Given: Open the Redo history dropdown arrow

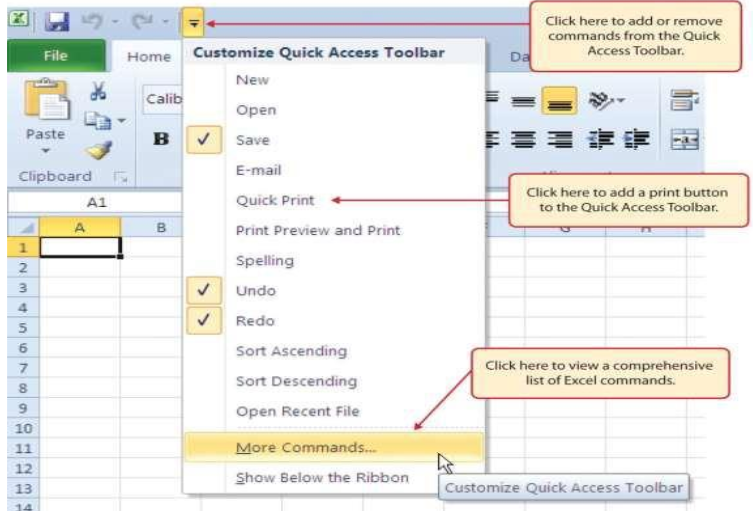Looking at the screenshot, I should pyautogui.click(x=165, y=21).
